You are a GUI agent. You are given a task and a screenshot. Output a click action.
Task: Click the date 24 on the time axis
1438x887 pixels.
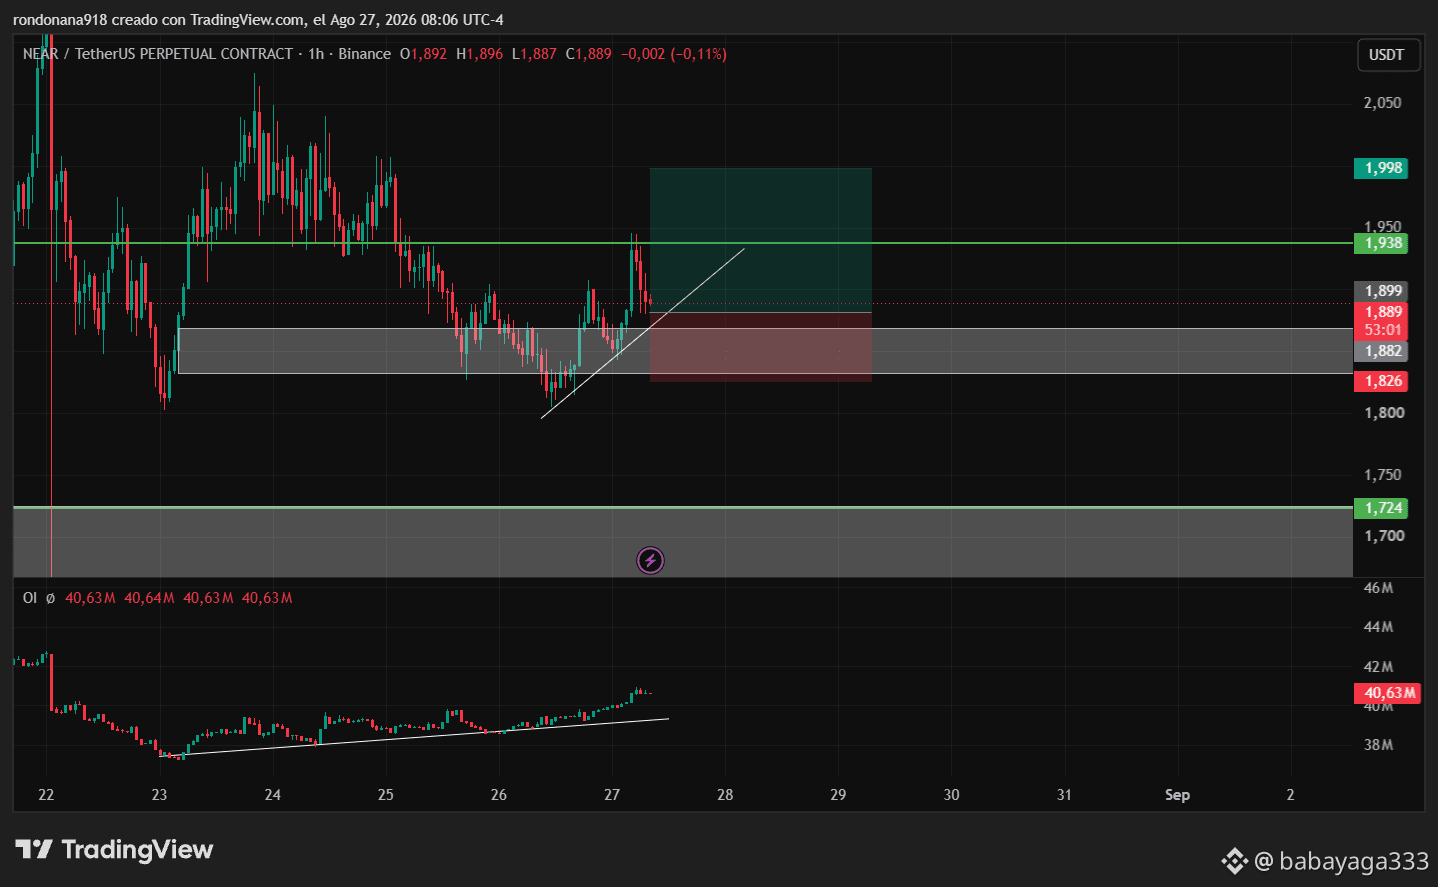[x=273, y=795]
